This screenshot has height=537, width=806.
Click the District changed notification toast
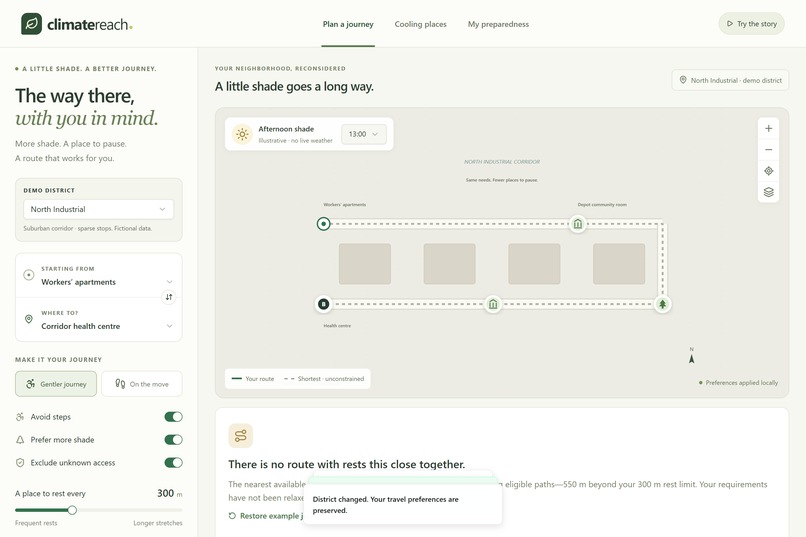[x=403, y=505]
